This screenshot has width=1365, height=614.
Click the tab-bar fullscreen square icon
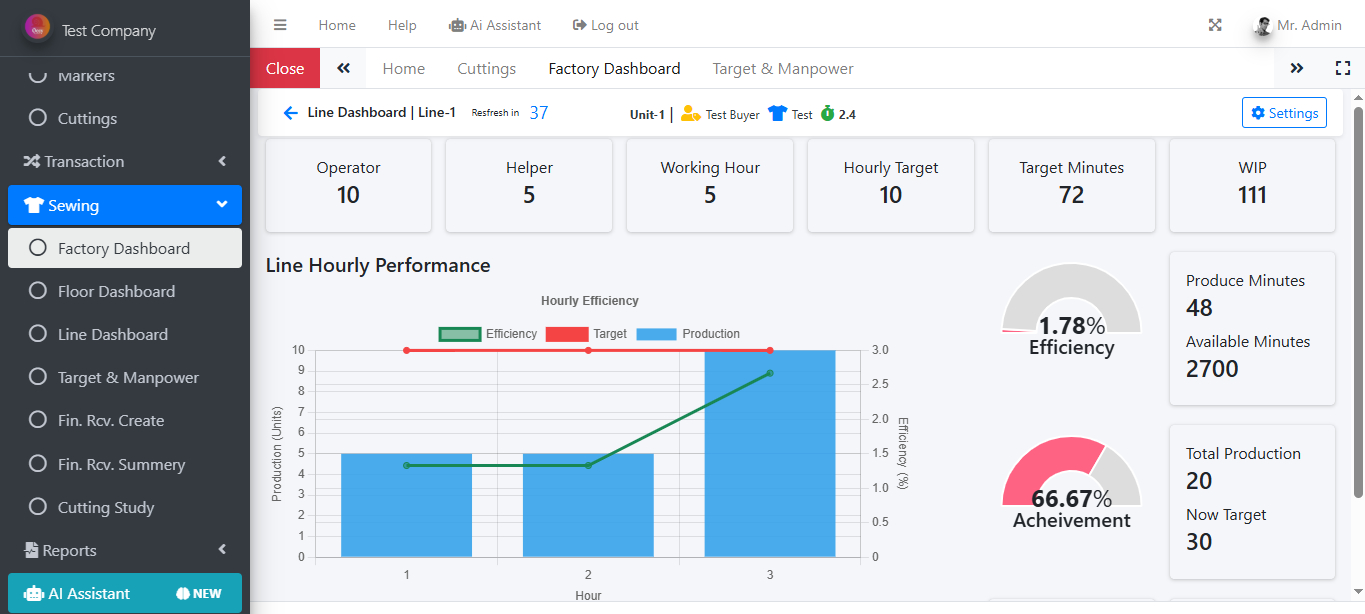(x=1343, y=68)
